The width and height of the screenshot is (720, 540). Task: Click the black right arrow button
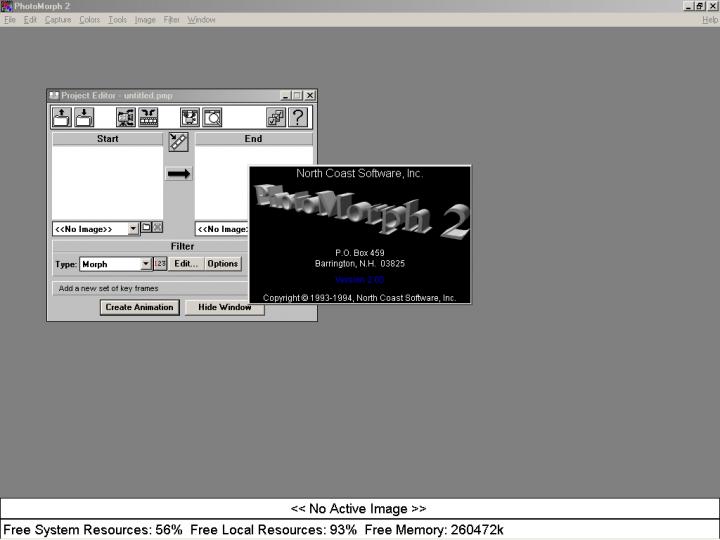pyautogui.click(x=178, y=174)
